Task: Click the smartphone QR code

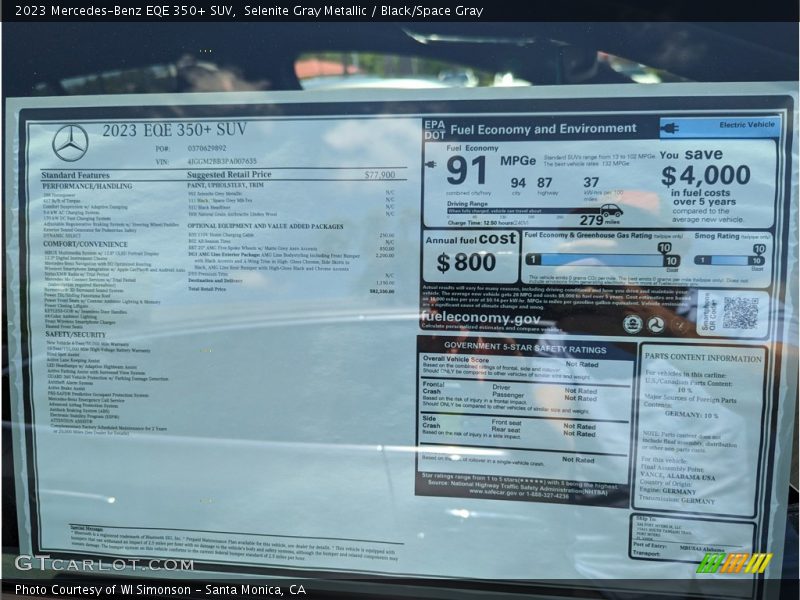Action: (x=741, y=313)
